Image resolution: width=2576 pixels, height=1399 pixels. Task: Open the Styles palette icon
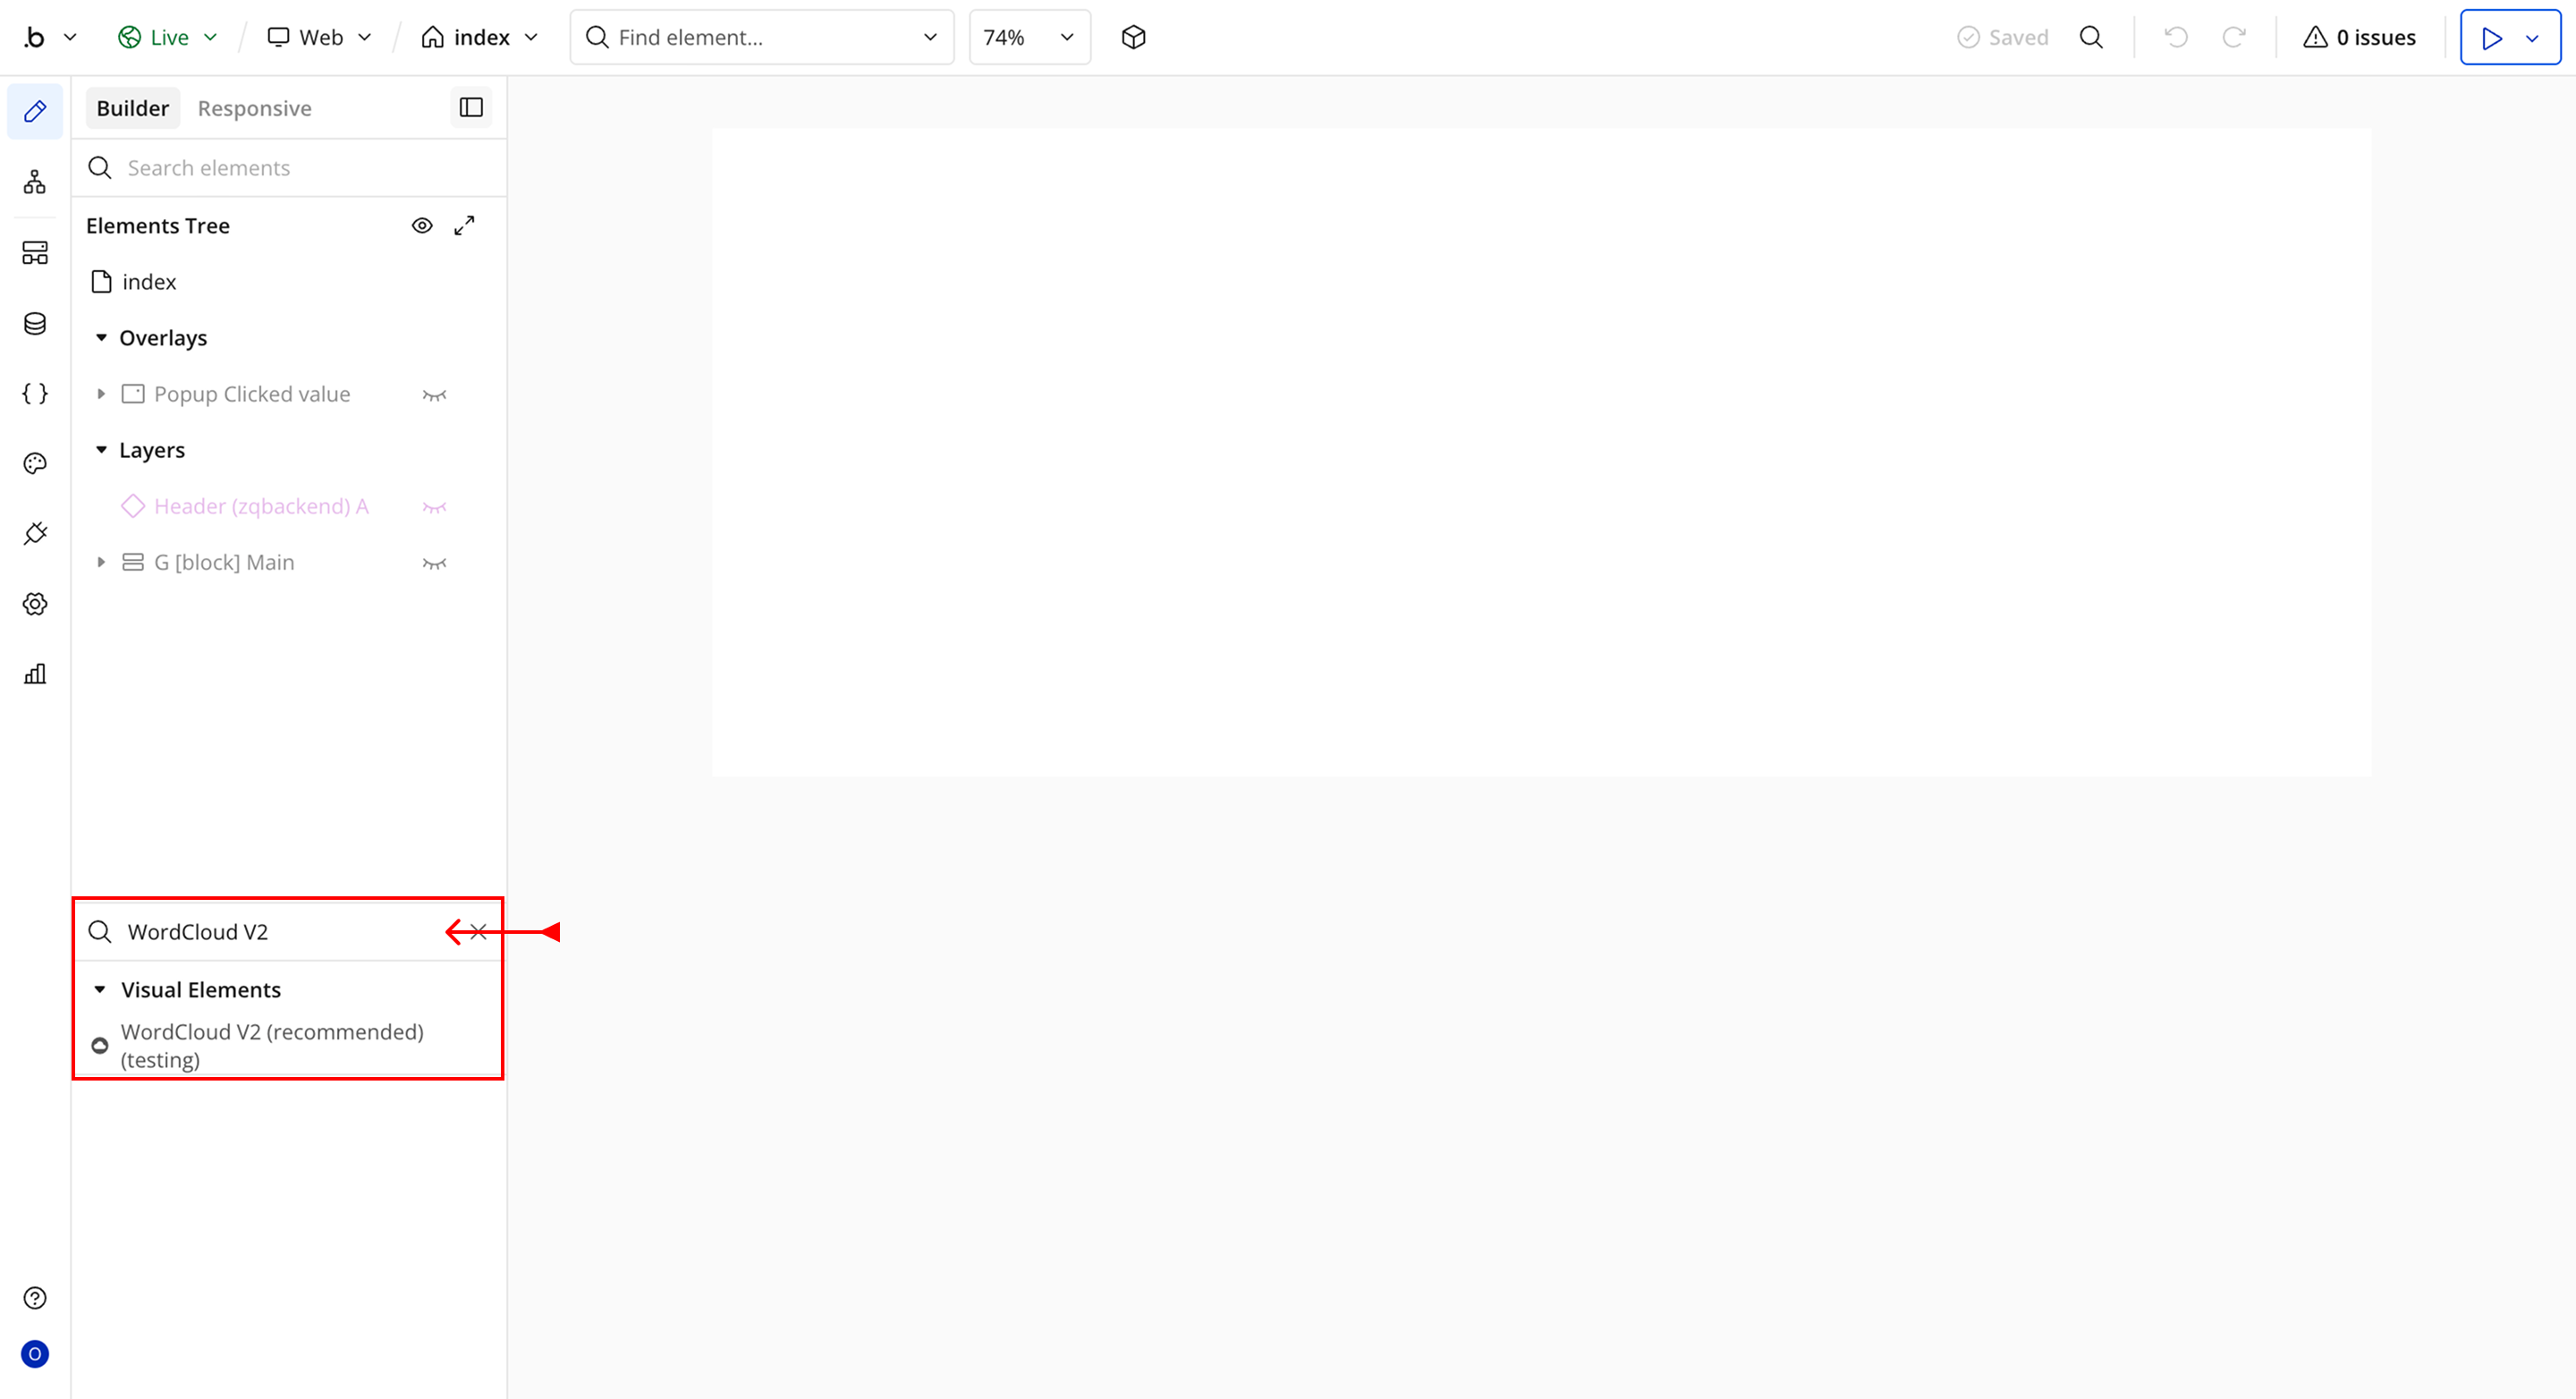35,464
